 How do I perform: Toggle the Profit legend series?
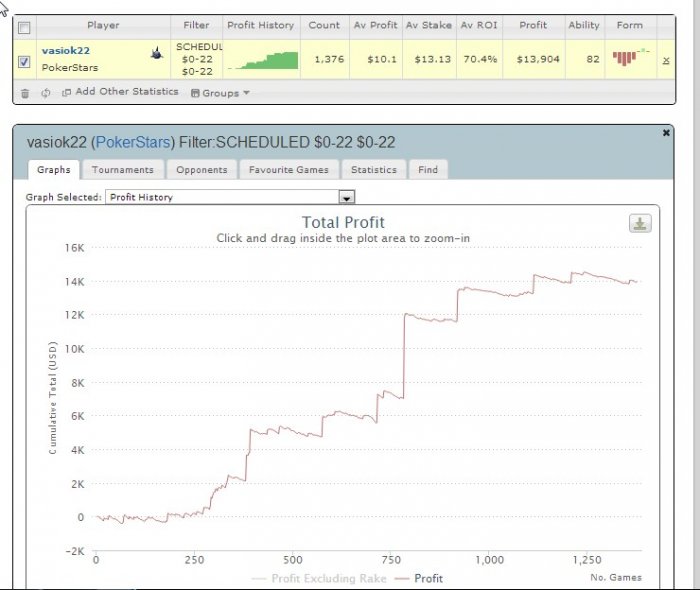click(419, 578)
